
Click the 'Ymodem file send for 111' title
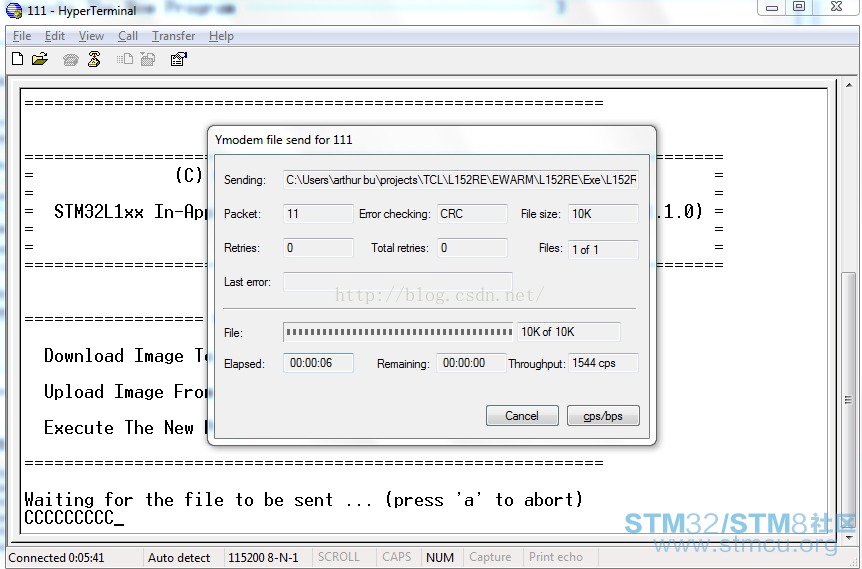tap(284, 140)
